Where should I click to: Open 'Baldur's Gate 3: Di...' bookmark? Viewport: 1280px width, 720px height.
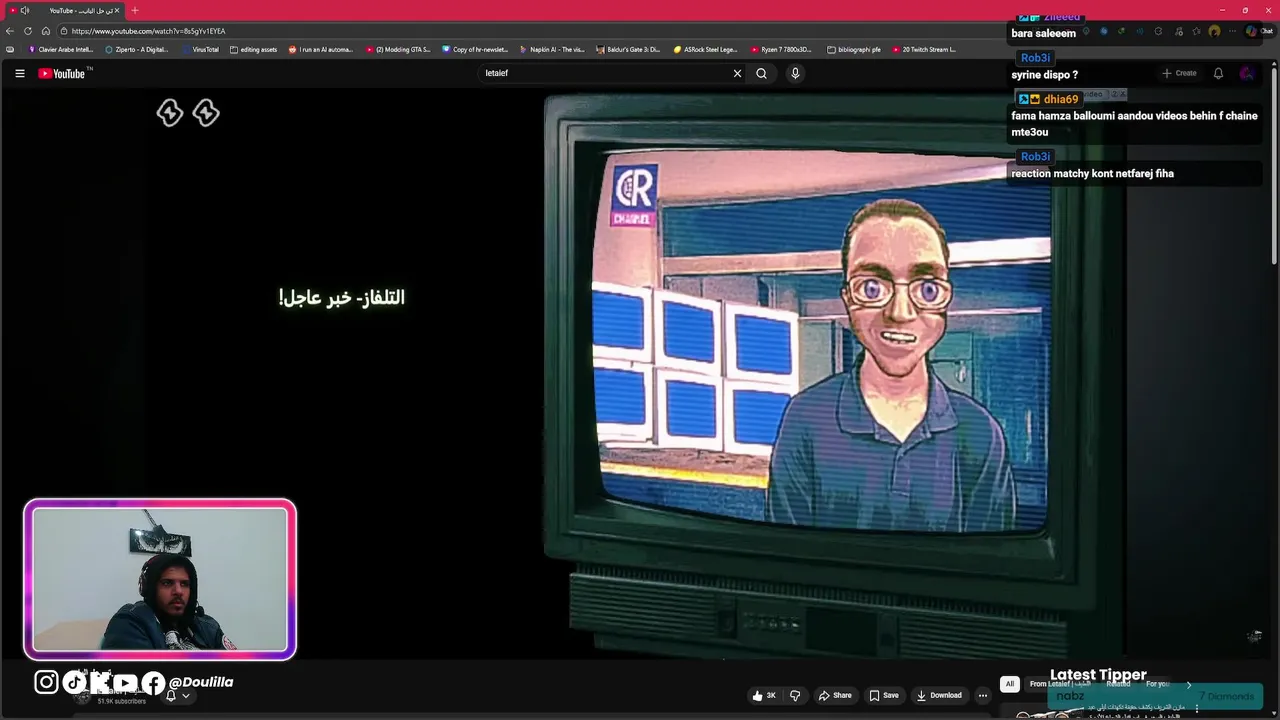click(629, 49)
